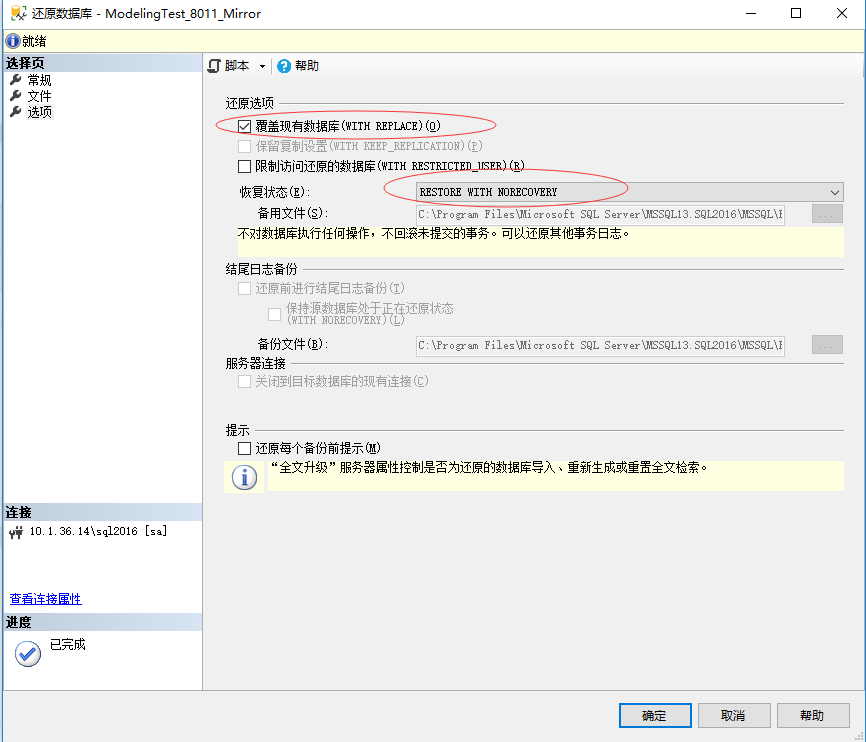Click the 脚本 script generation icon
This screenshot has height=742, width=866.
tap(215, 64)
